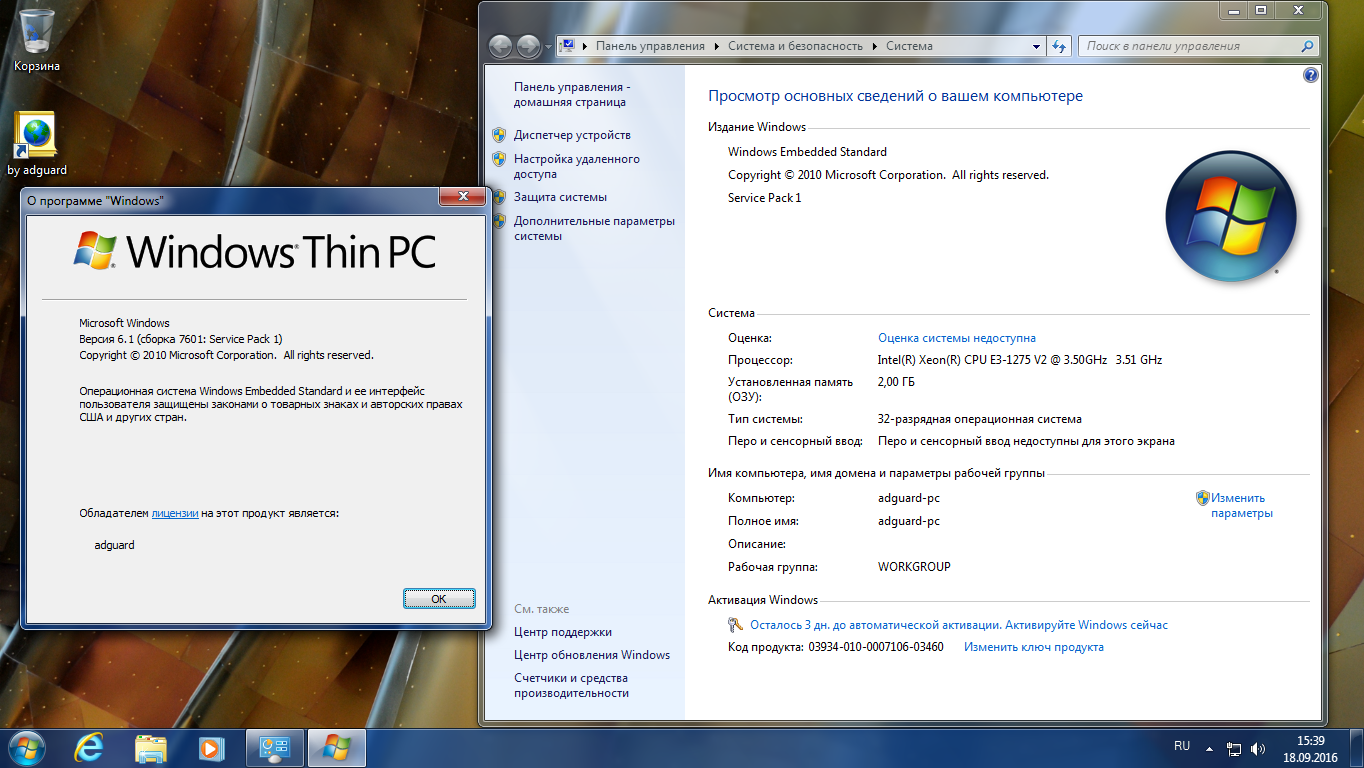Click shield icon beside 'Настройка удаленного доступа'
The image size is (1364, 768).
pos(499,158)
